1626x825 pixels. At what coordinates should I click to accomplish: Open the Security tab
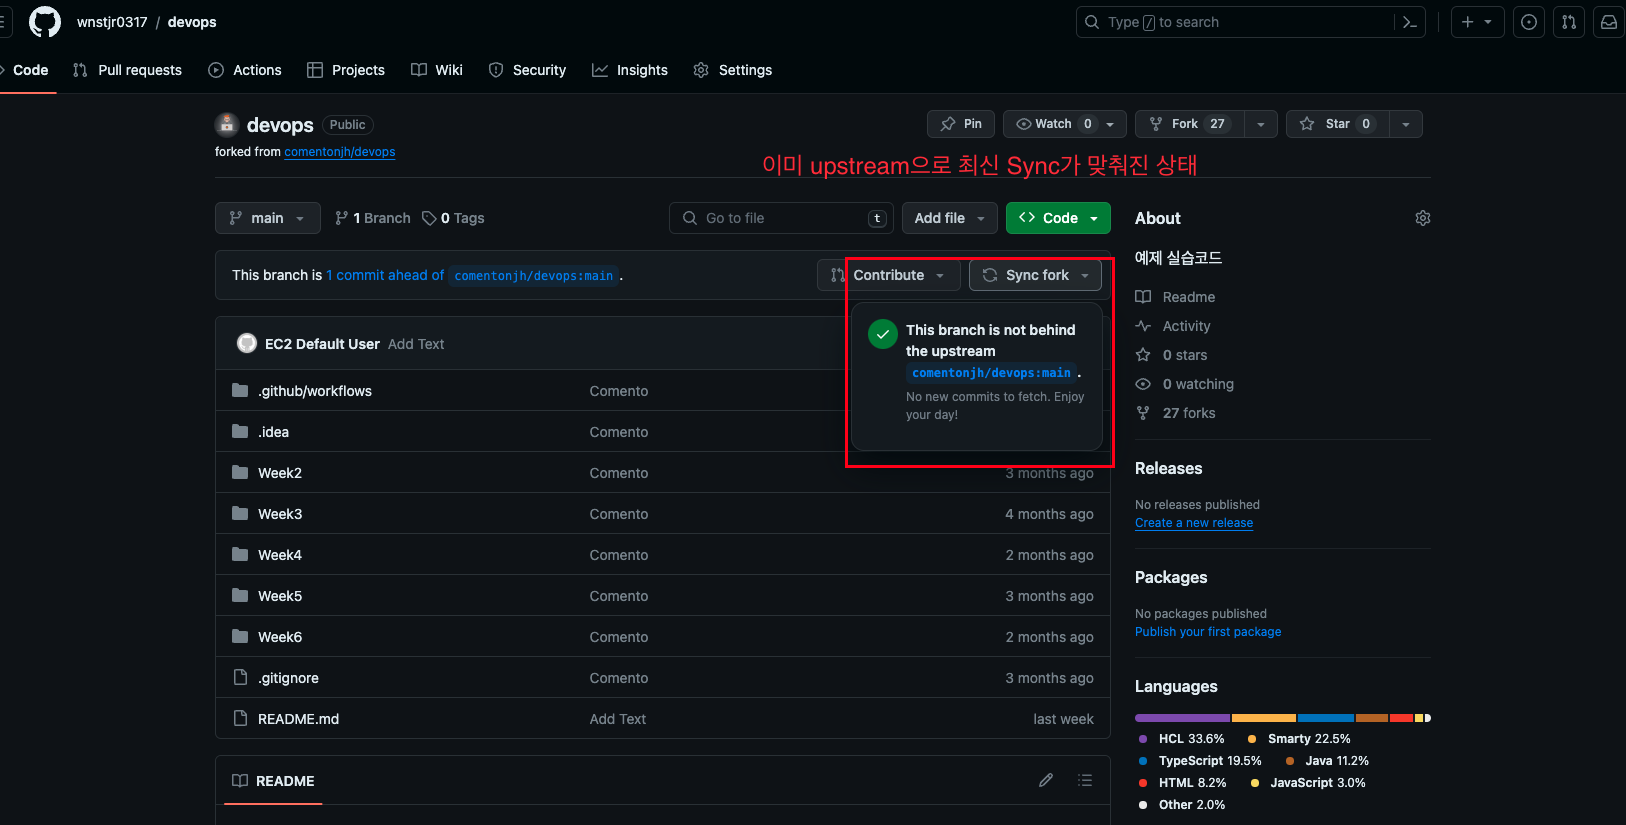tap(527, 70)
